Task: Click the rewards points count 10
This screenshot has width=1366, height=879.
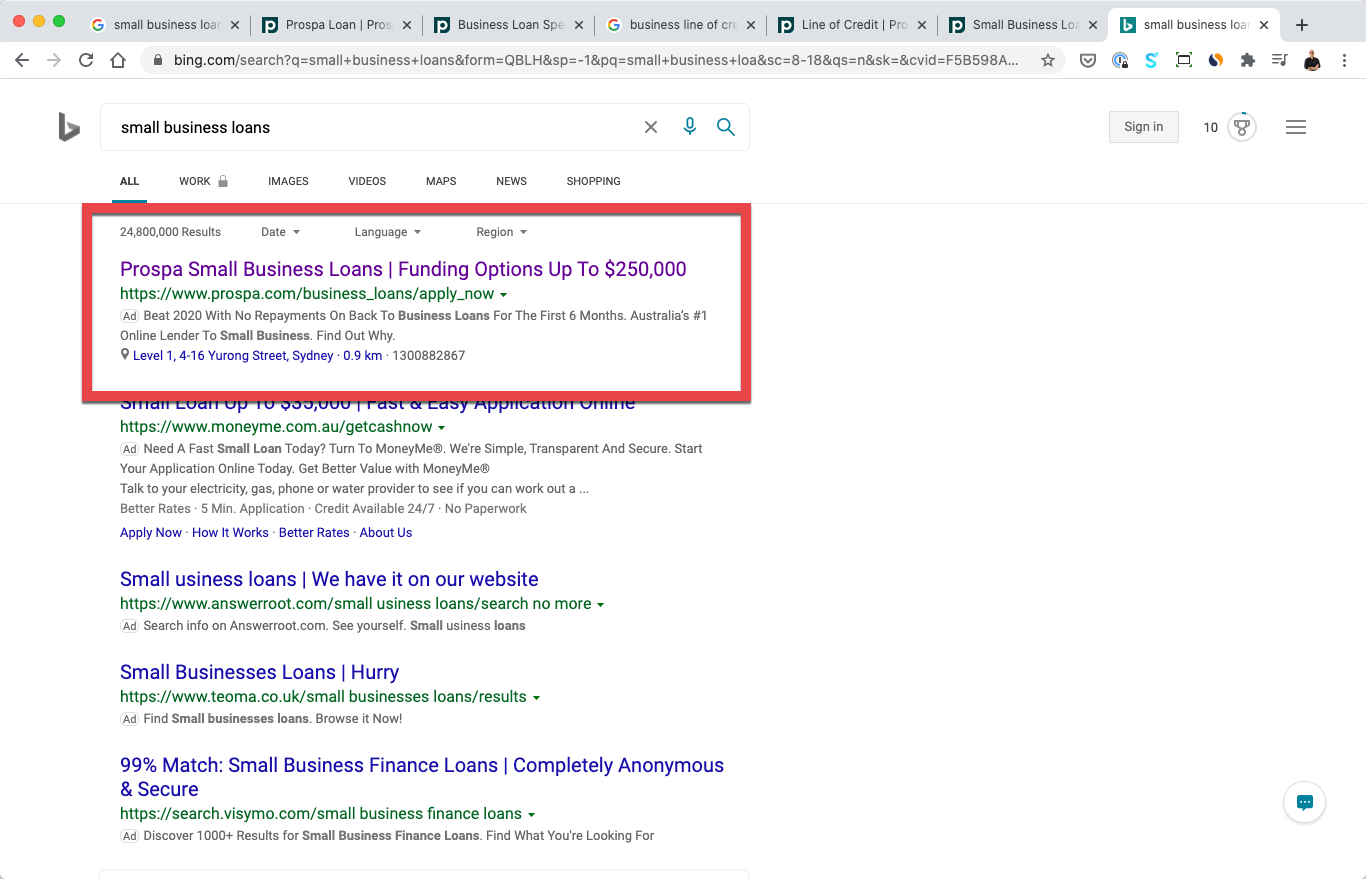Action: (x=1210, y=127)
